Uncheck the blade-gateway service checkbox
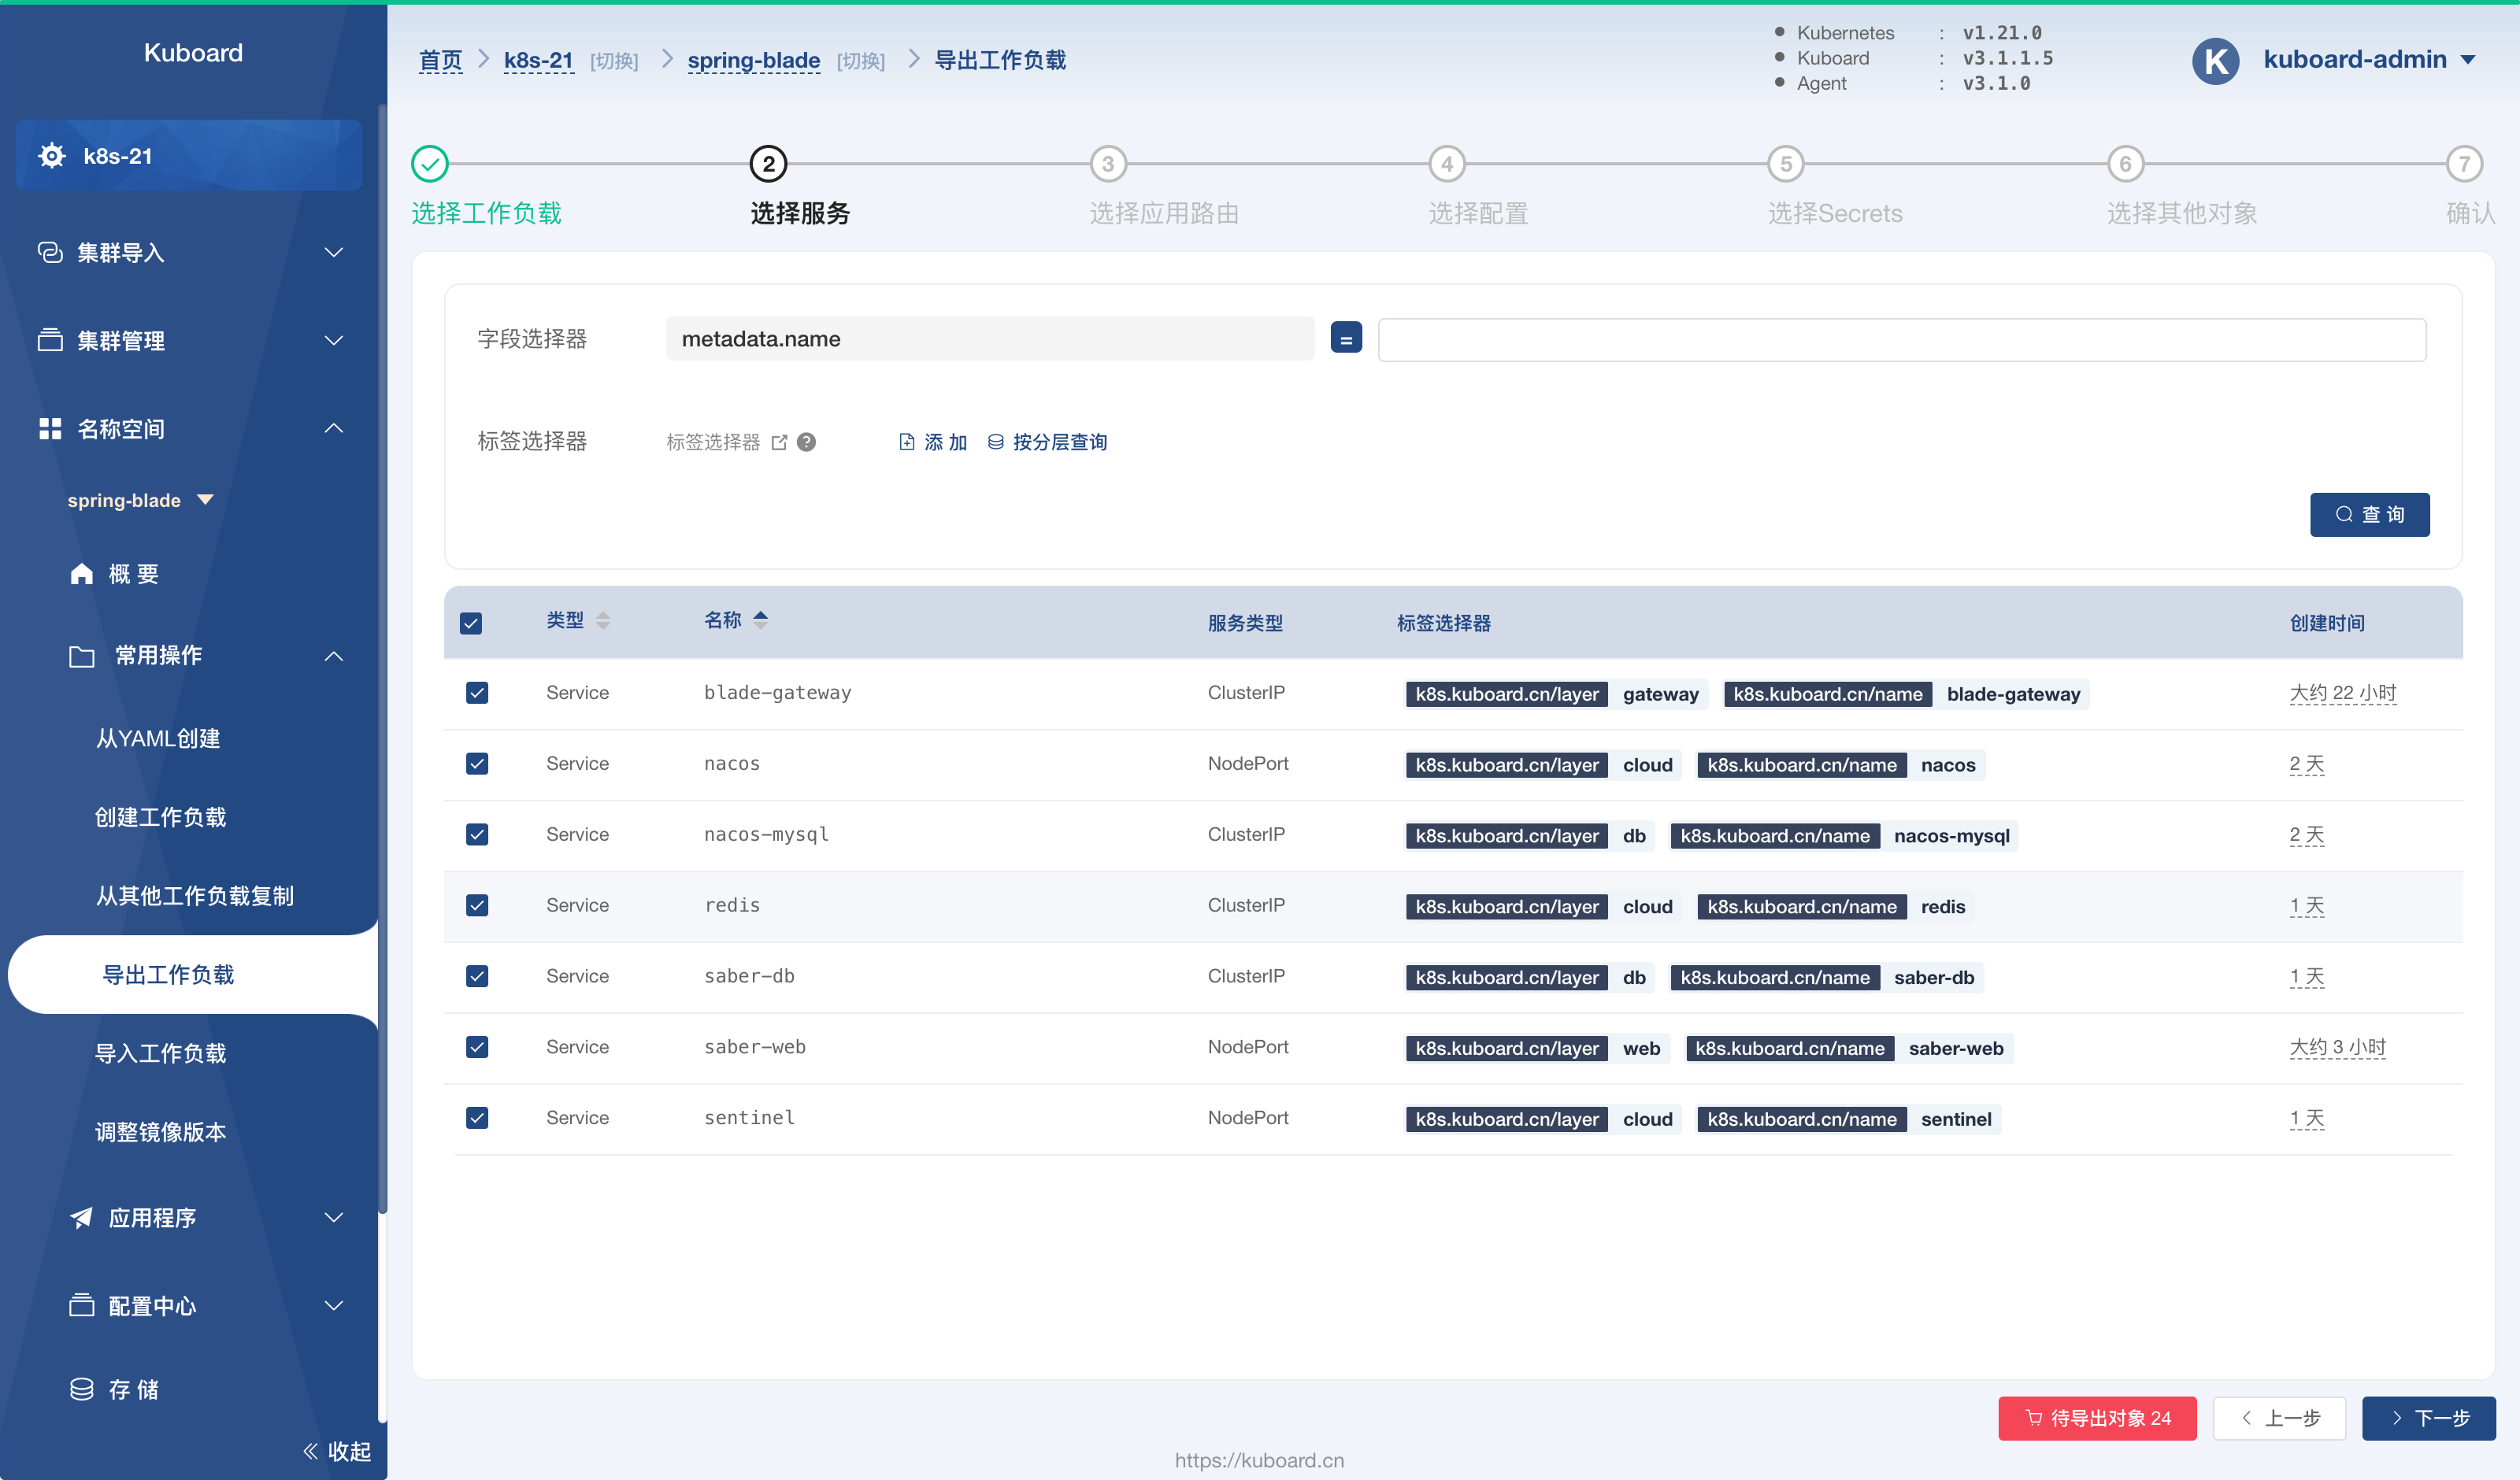Image resolution: width=2520 pixels, height=1480 pixels. click(477, 693)
